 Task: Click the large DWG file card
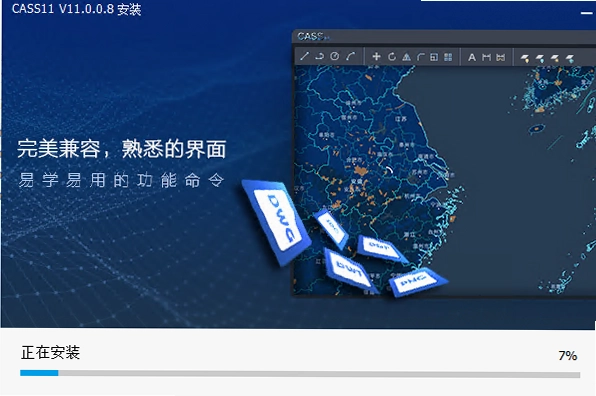[277, 222]
